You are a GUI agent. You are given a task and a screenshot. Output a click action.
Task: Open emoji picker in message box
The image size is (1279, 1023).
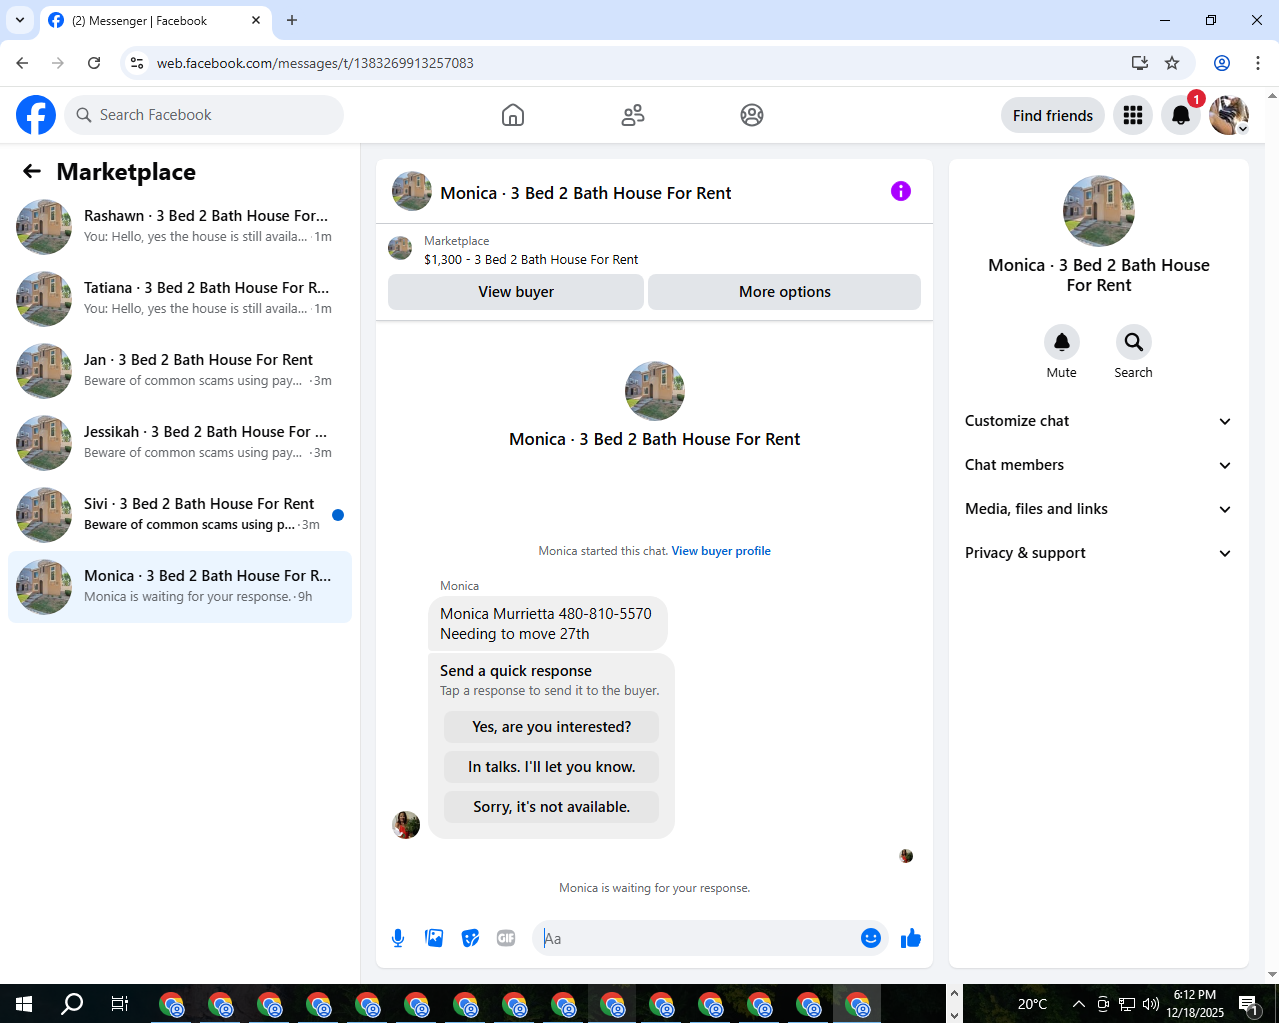pos(871,938)
